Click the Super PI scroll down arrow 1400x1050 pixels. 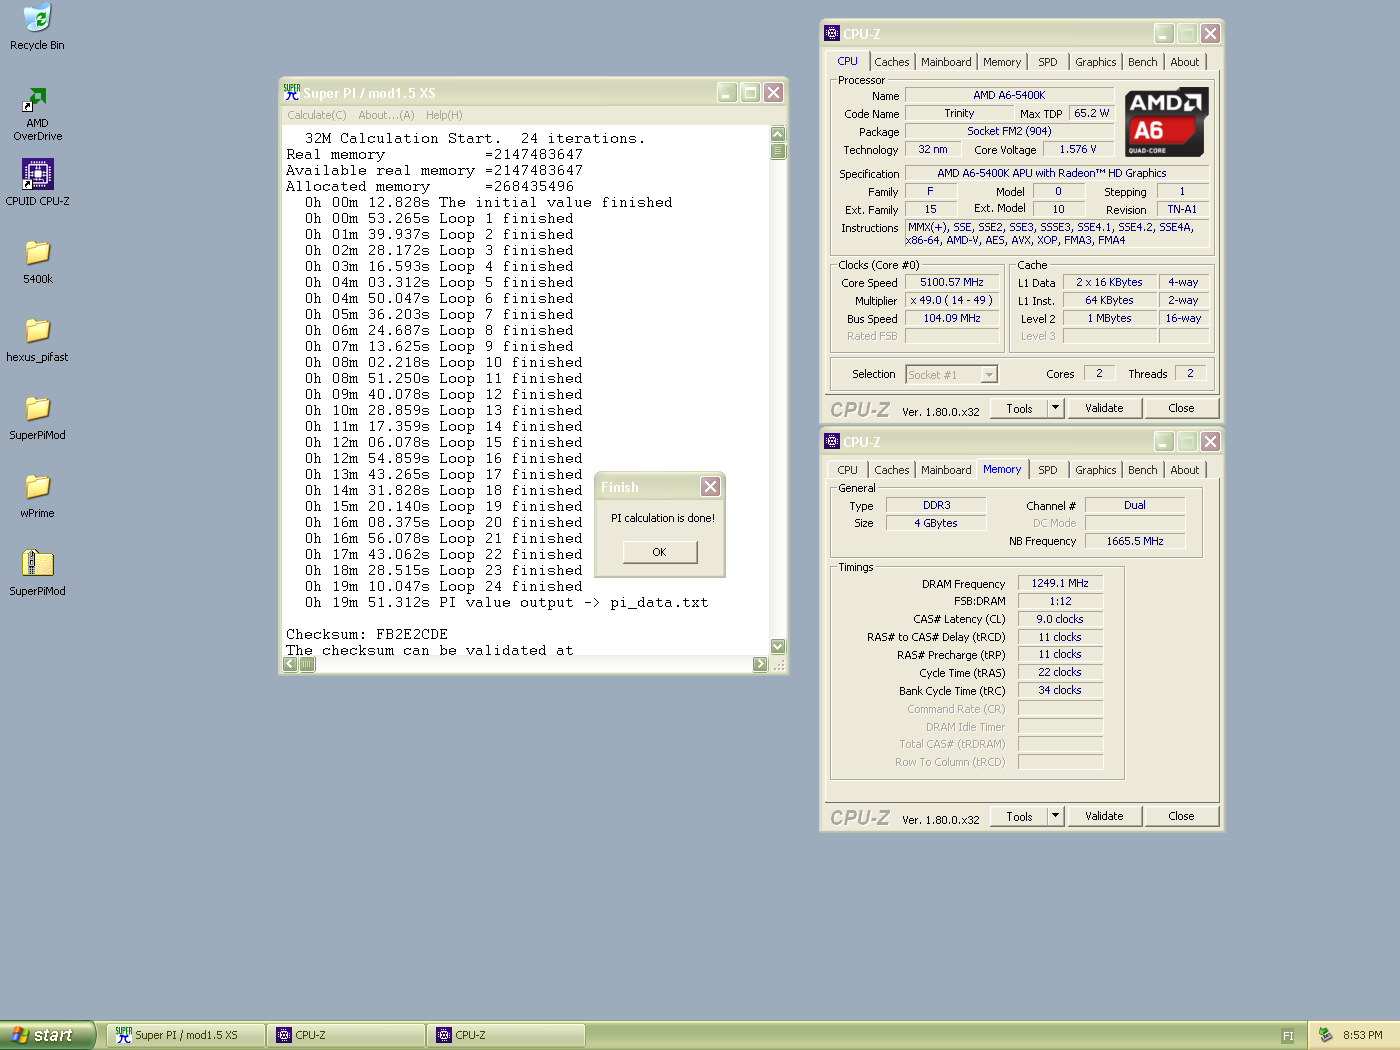click(x=778, y=647)
